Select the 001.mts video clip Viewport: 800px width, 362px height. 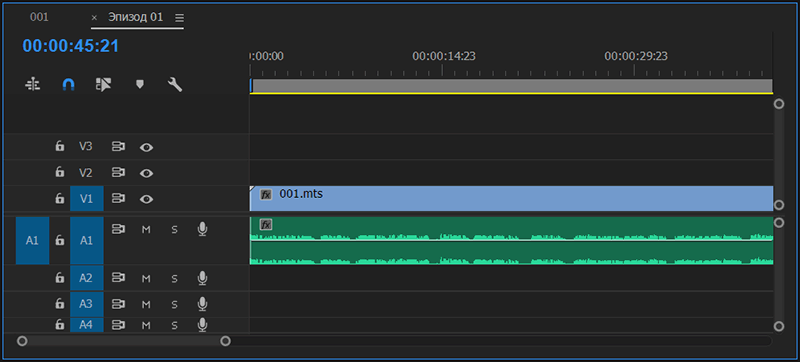tap(511, 198)
